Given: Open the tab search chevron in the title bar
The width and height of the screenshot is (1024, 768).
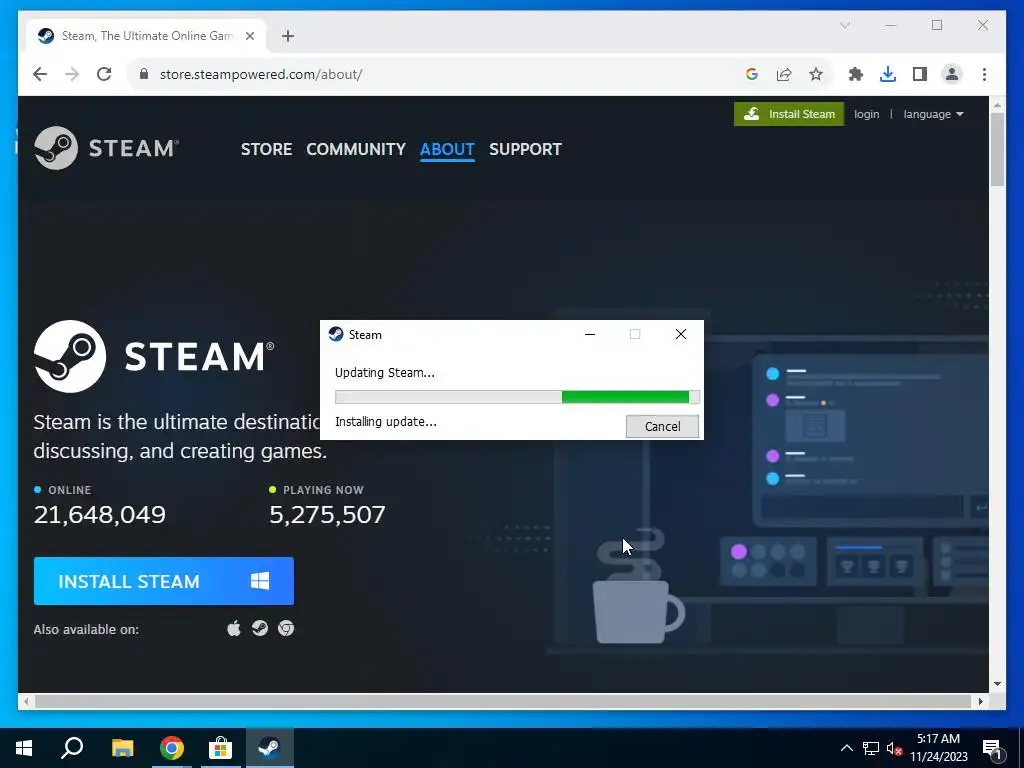Looking at the screenshot, I should tap(844, 25).
